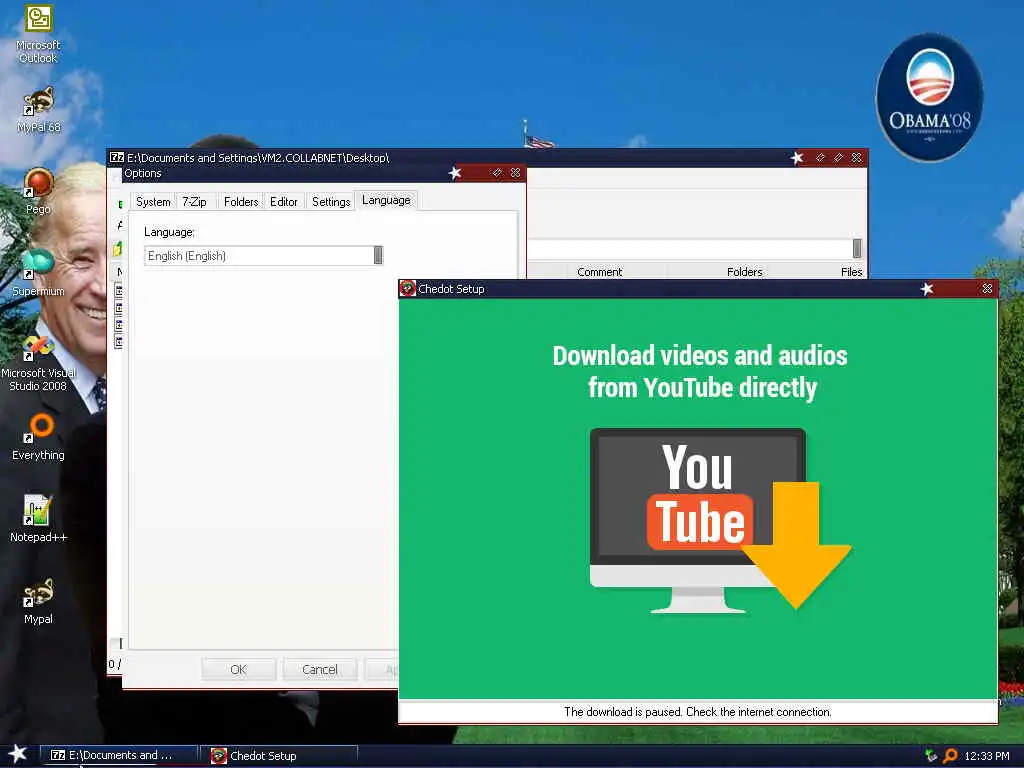Viewport: 1024px width, 768px height.
Task: Maximize the 7-Zip file manager window
Action: [x=839, y=157]
